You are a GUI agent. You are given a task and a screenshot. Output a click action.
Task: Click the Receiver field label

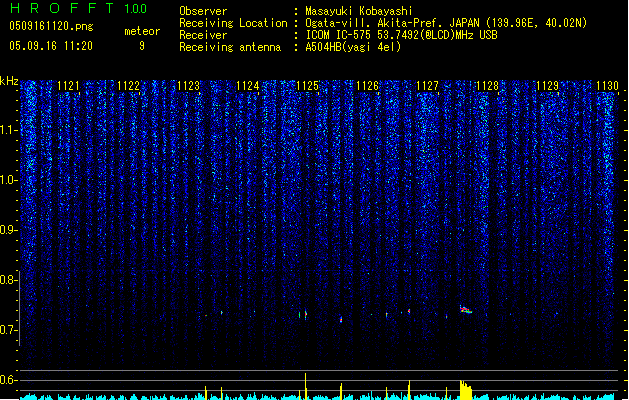203,35
